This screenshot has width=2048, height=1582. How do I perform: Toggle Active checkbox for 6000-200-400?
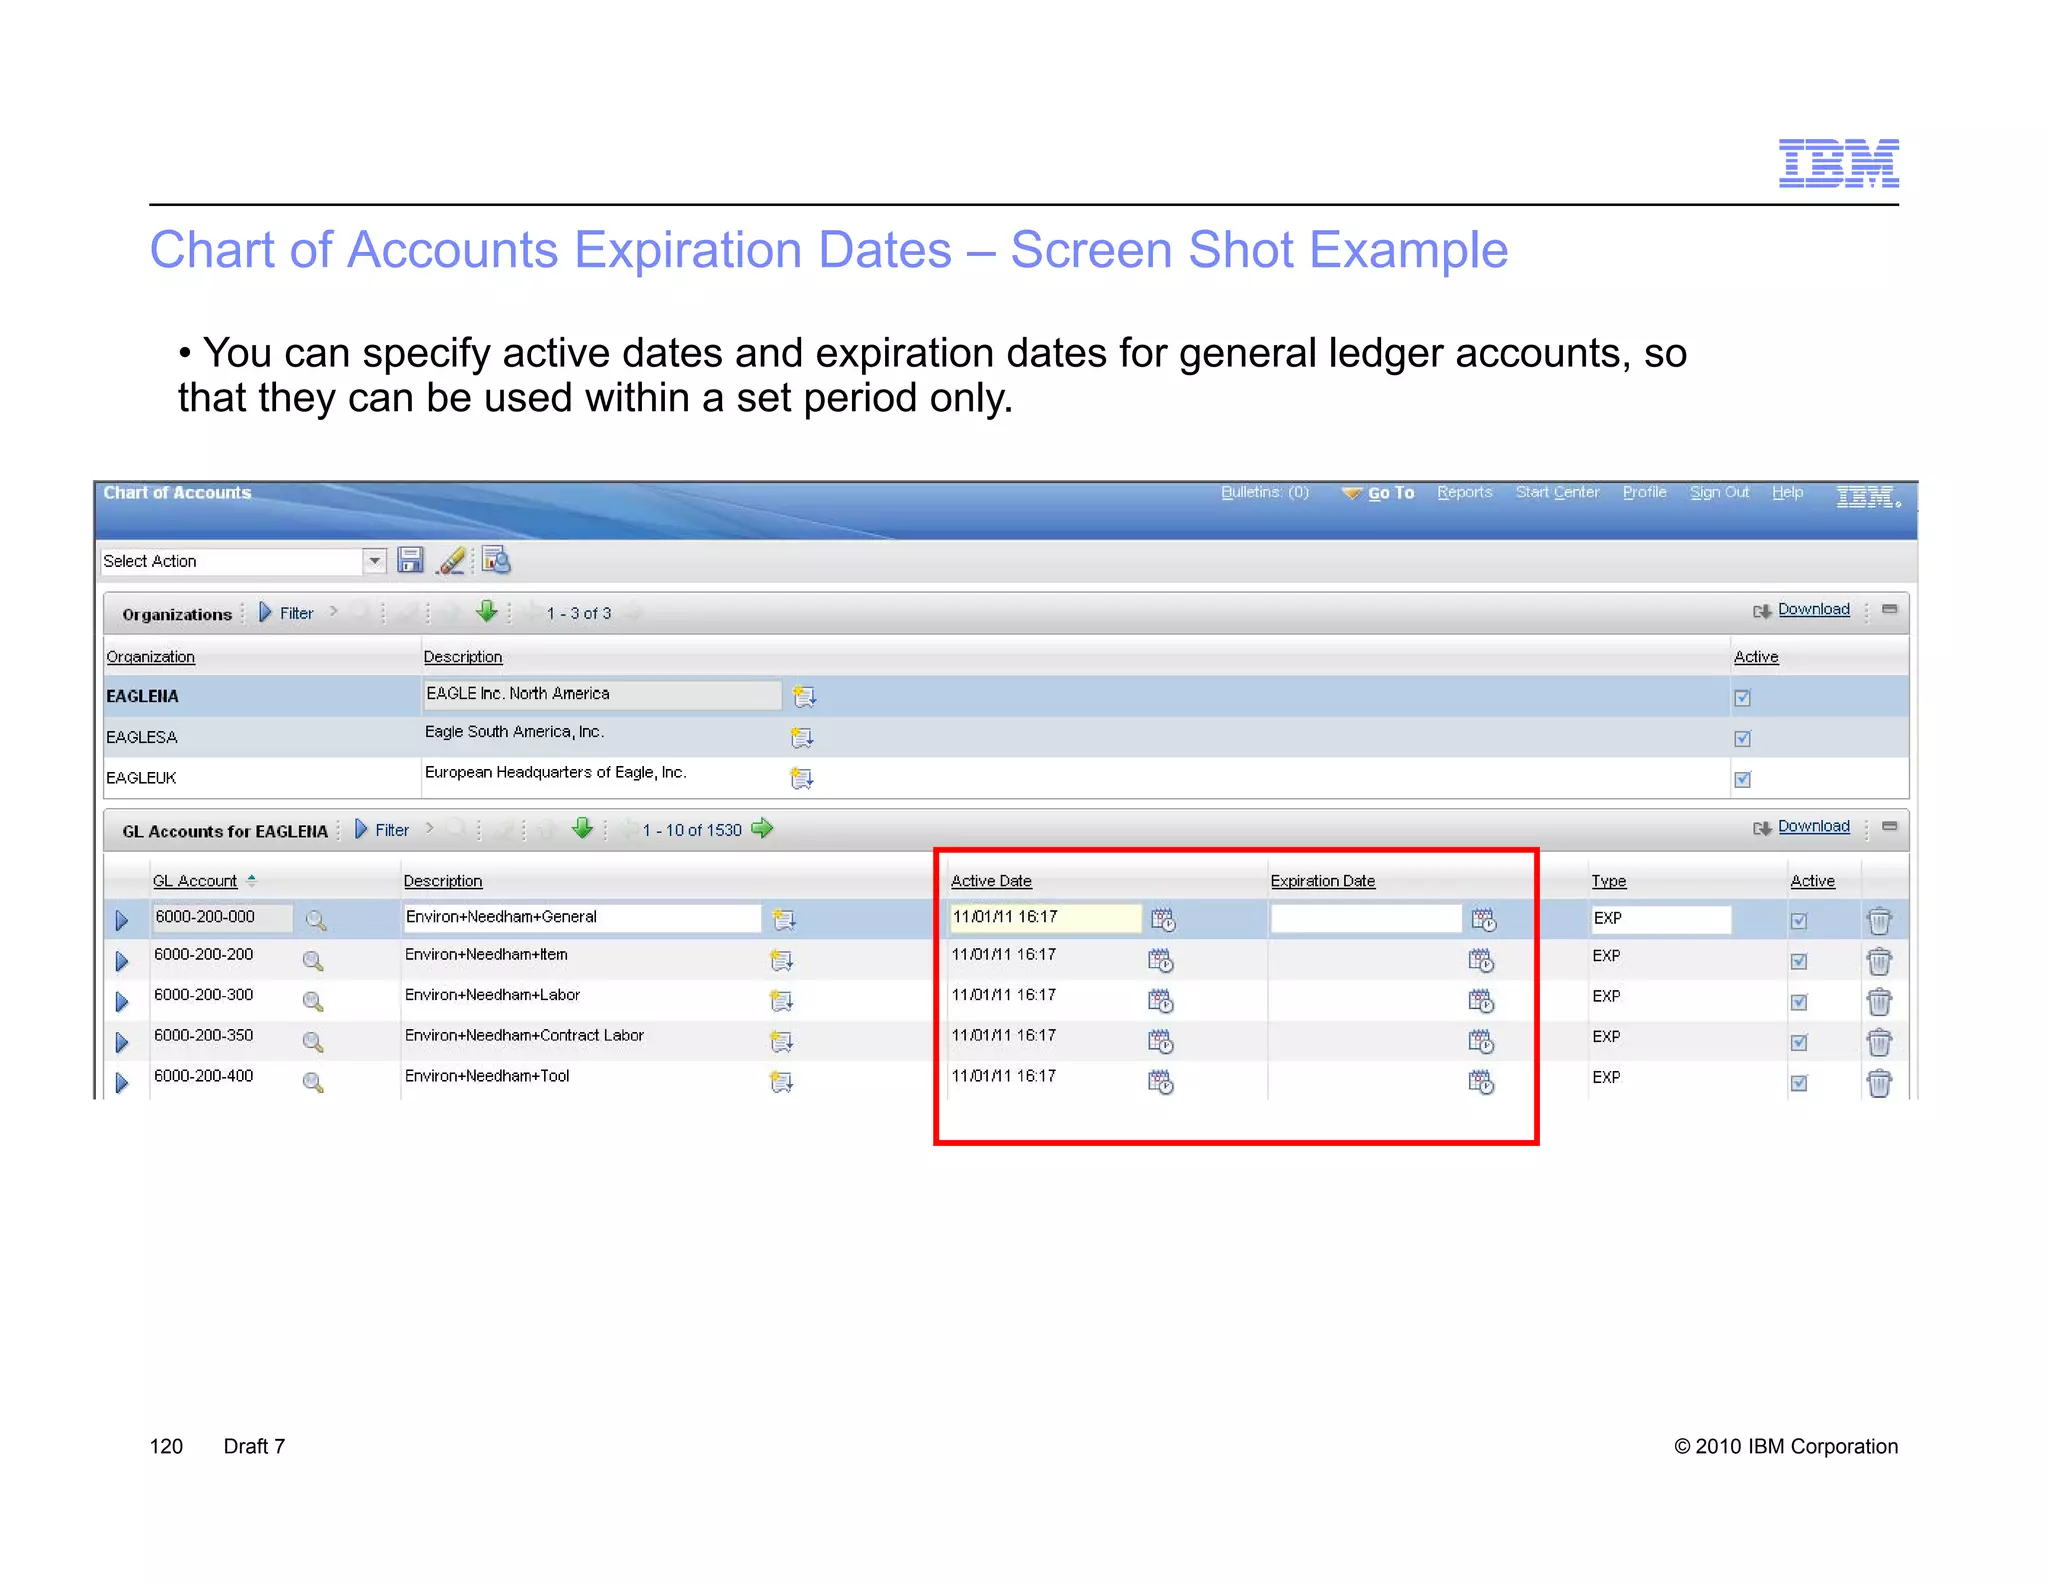1798,1083
